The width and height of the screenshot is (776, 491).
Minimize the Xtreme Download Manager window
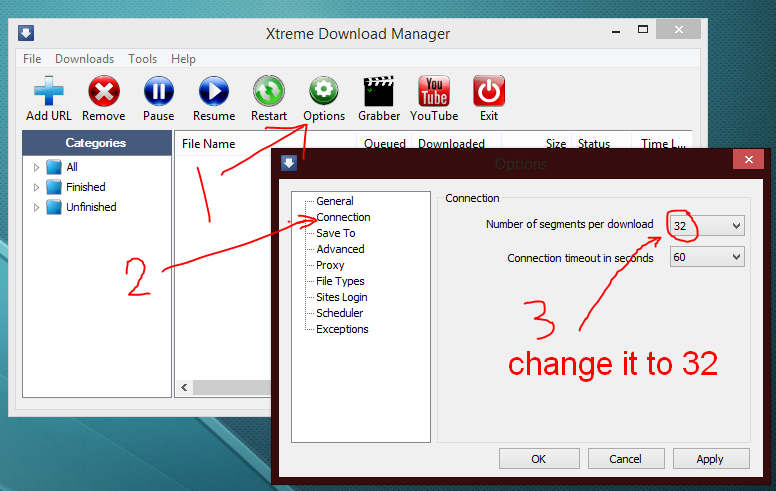tap(616, 31)
